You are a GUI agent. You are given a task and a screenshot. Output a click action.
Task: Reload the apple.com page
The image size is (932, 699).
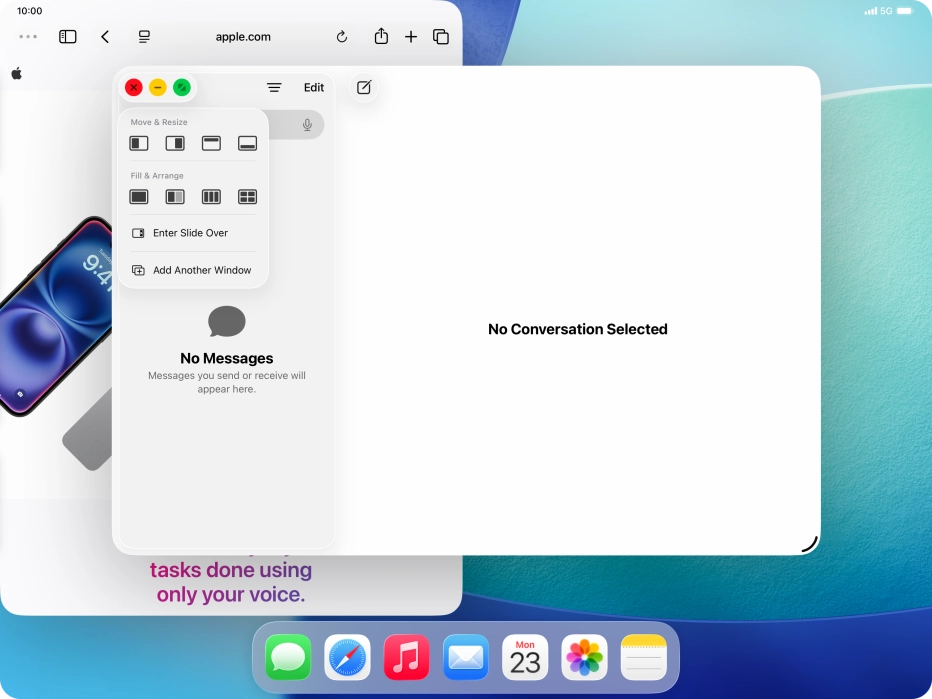click(x=341, y=36)
